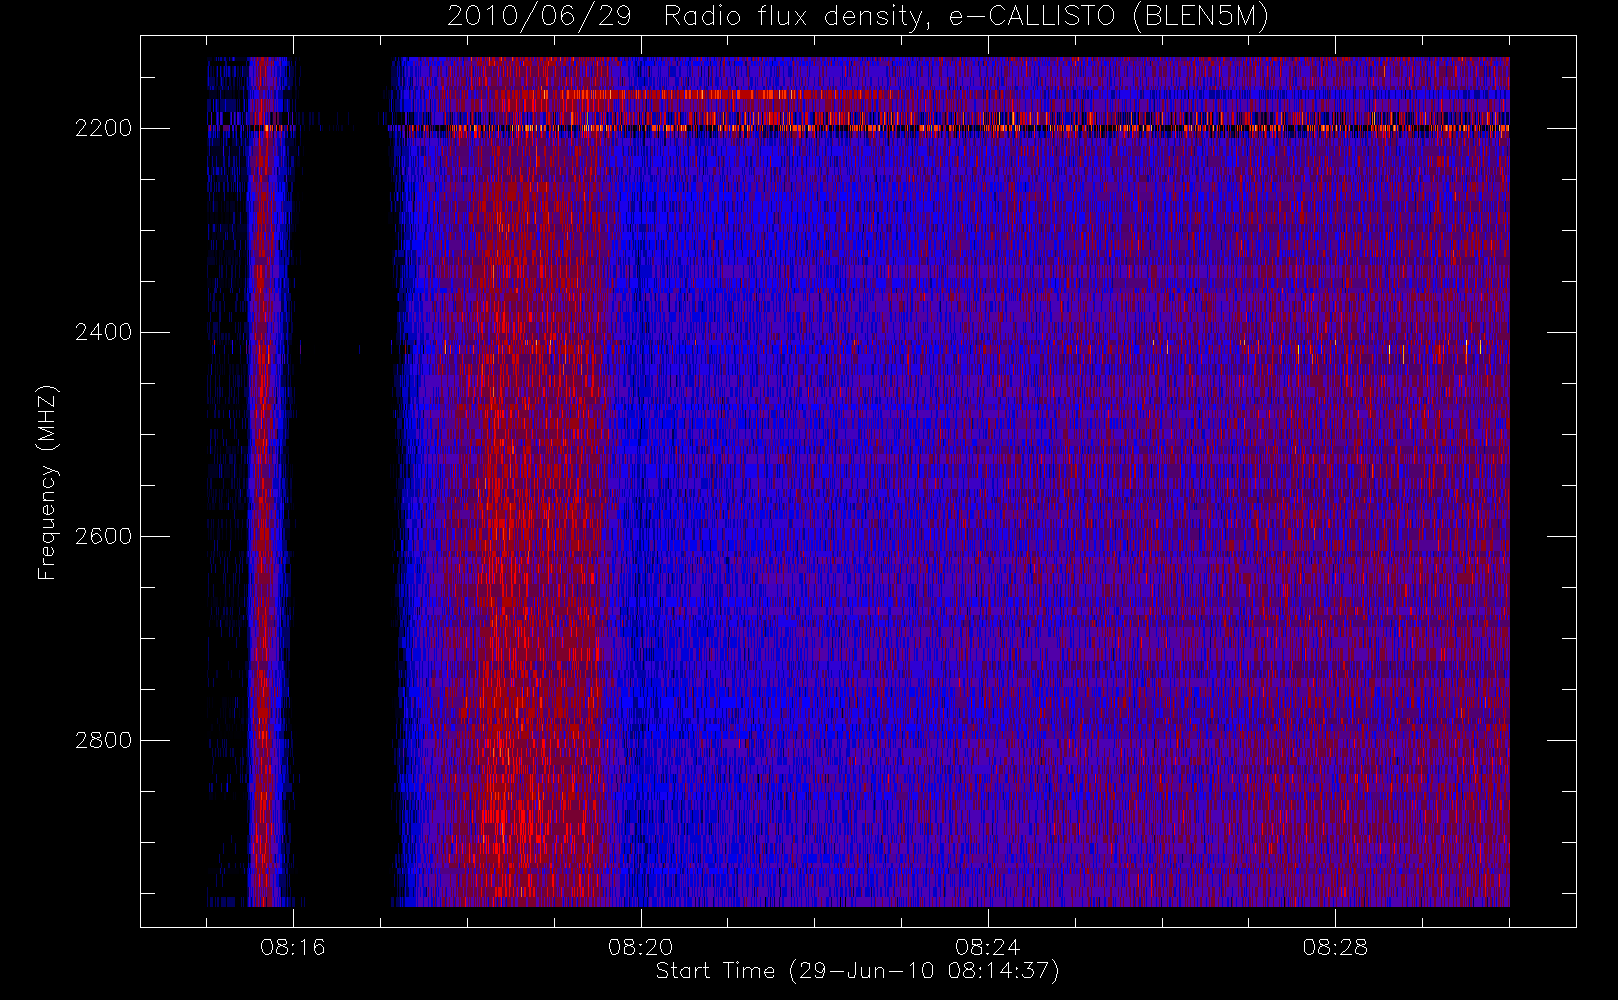
Task: Click the "Frequency (MHz)" axis label
Action: point(47,482)
